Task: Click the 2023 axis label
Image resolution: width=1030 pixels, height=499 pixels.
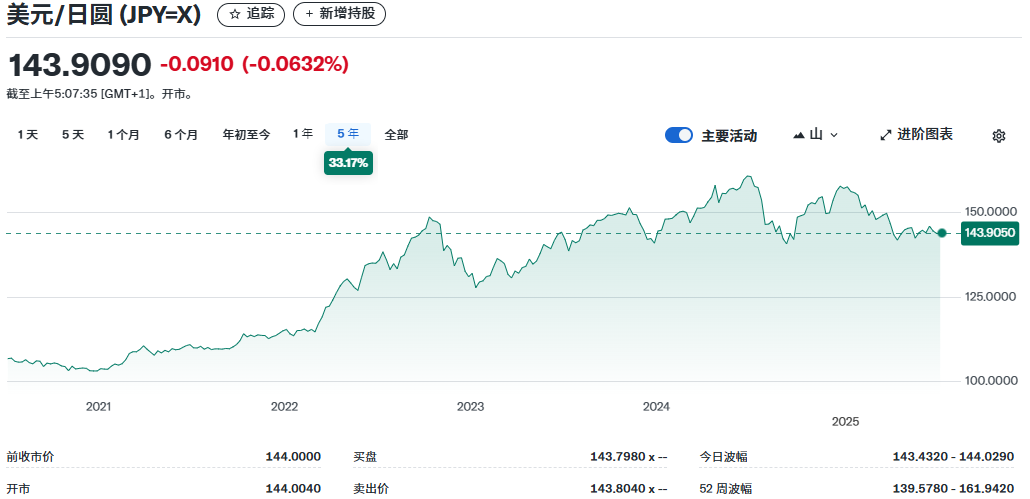Action: pos(470,407)
